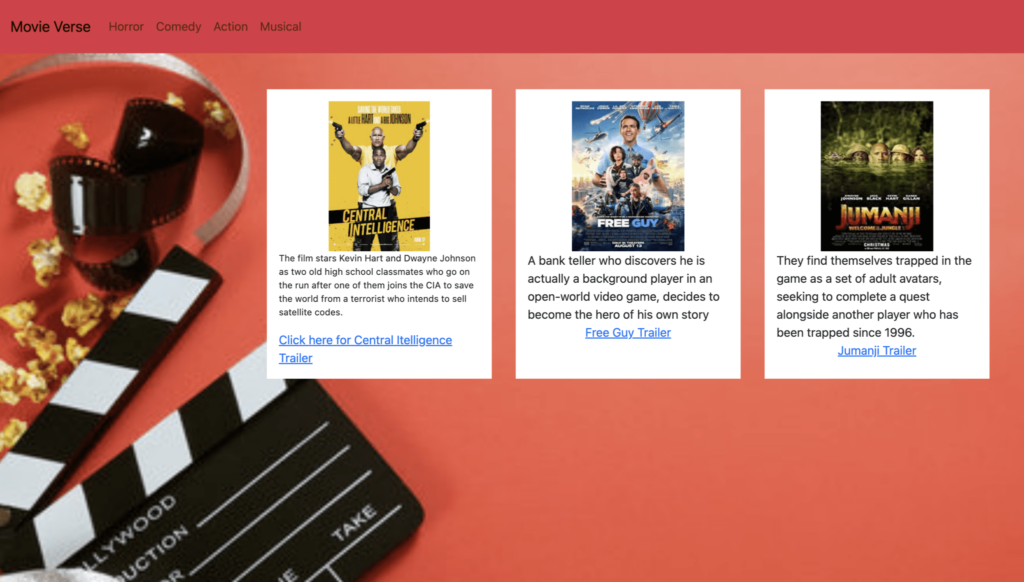The width and height of the screenshot is (1024, 582).
Task: Select the Action nav item
Action: [x=230, y=27]
